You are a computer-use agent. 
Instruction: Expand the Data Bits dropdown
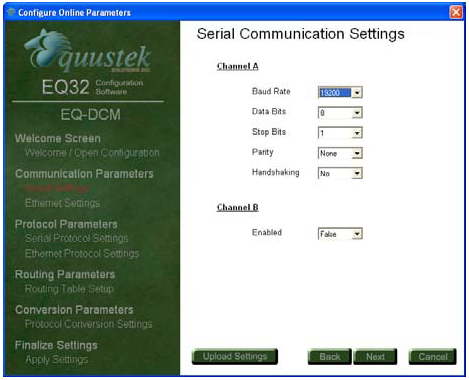tap(357, 113)
